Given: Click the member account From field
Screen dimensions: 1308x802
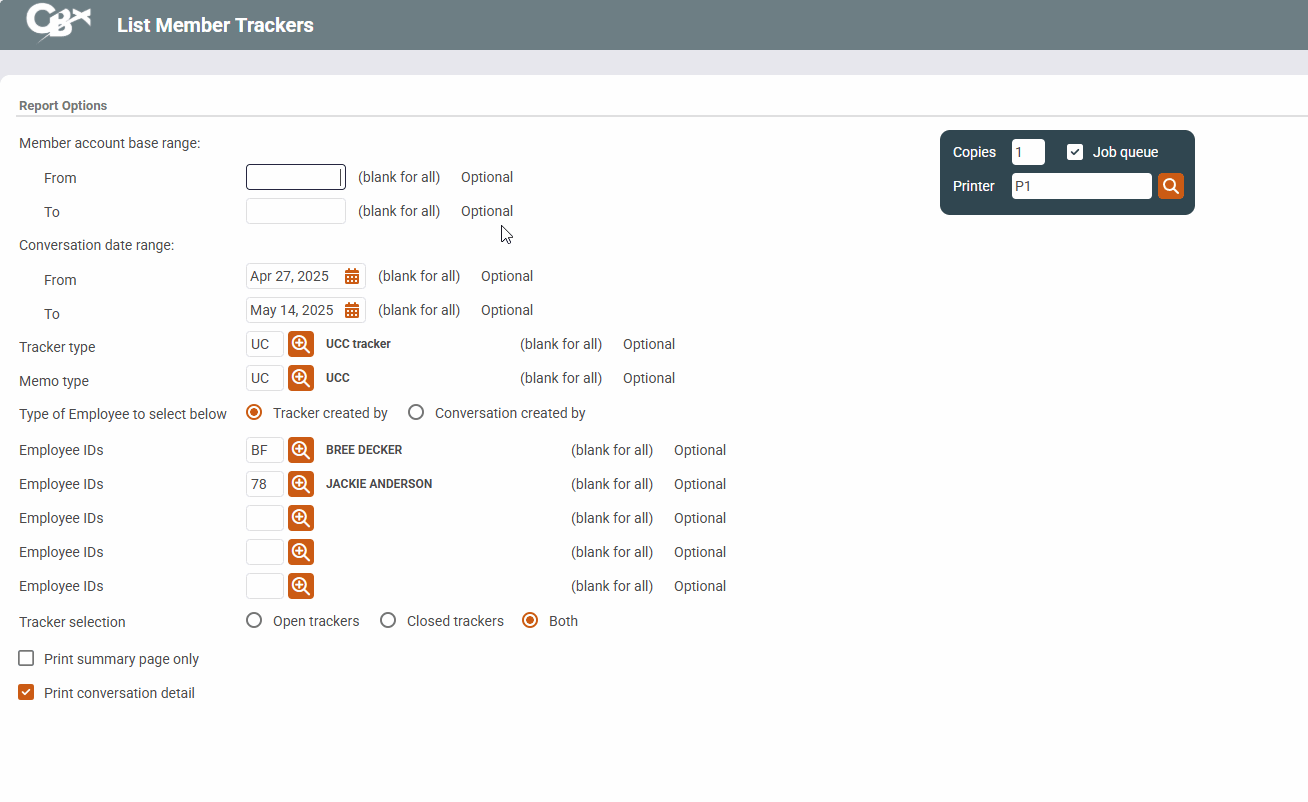Looking at the screenshot, I should [295, 178].
